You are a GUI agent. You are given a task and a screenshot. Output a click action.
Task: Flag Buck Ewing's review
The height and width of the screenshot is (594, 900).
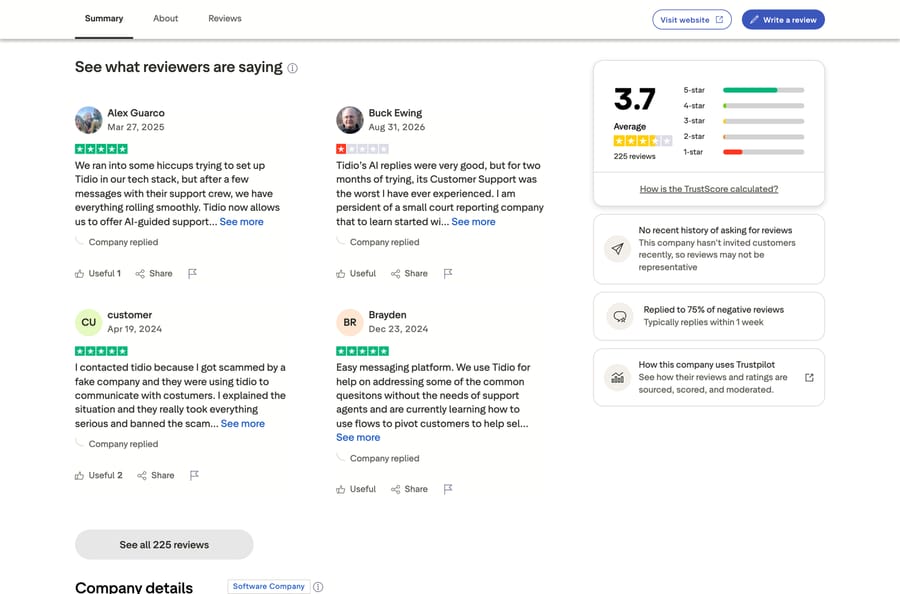448,273
